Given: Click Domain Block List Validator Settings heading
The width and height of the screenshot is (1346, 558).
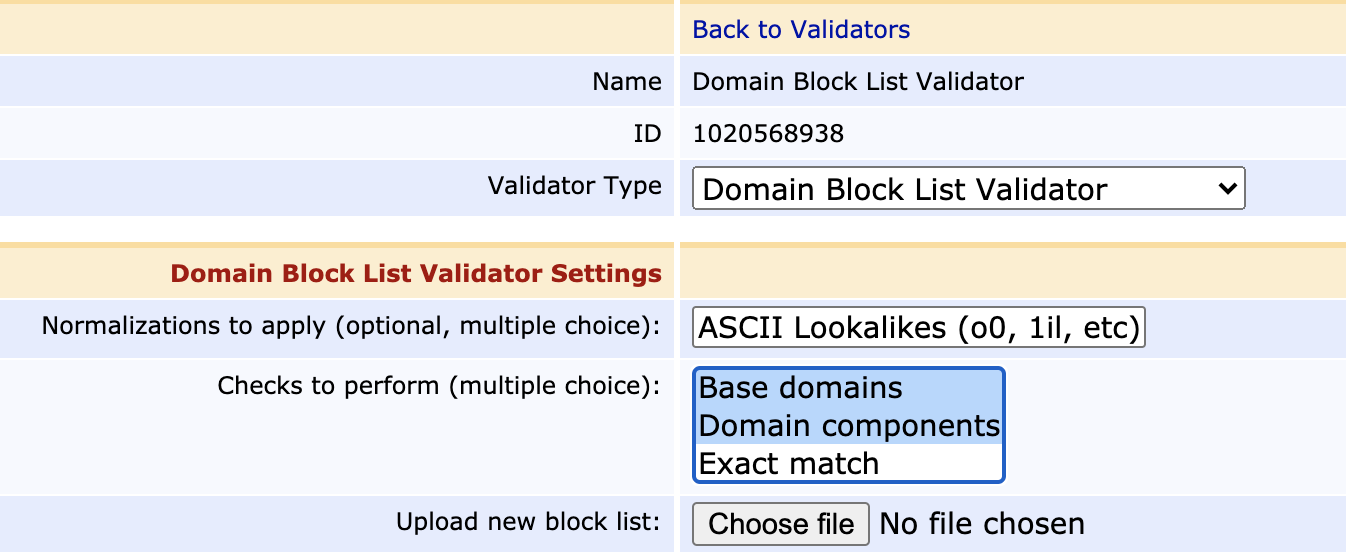Looking at the screenshot, I should pos(416,273).
